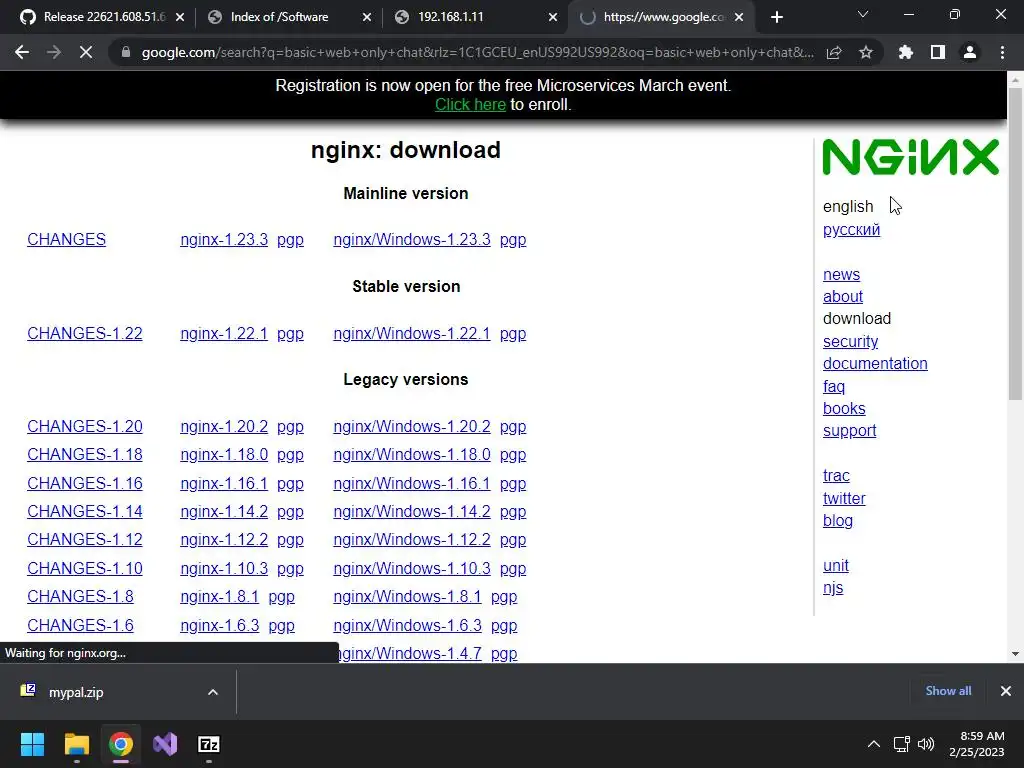Open pgp signature for nginx-1.10.3
The image size is (1024, 768).
[290, 569]
